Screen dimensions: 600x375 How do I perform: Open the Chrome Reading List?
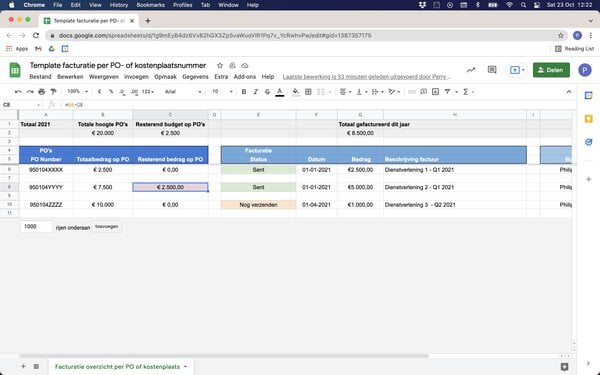pos(574,49)
